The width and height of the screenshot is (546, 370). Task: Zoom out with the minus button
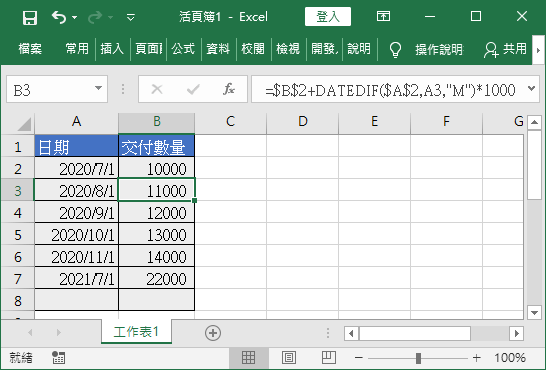[x=359, y=357]
